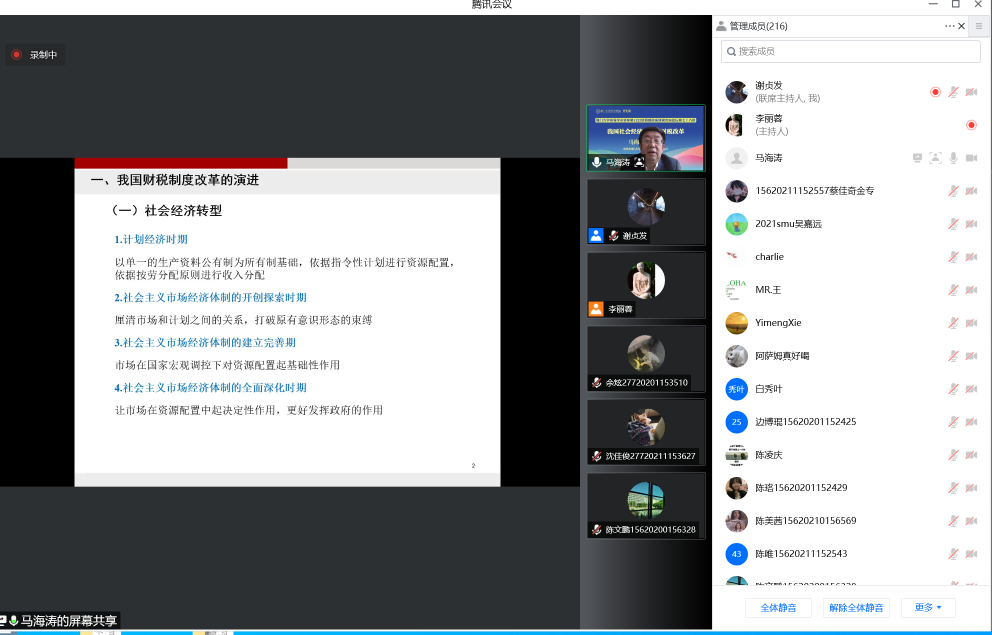
Task: Click 马海涛's camera icon in member list
Action: click(971, 158)
